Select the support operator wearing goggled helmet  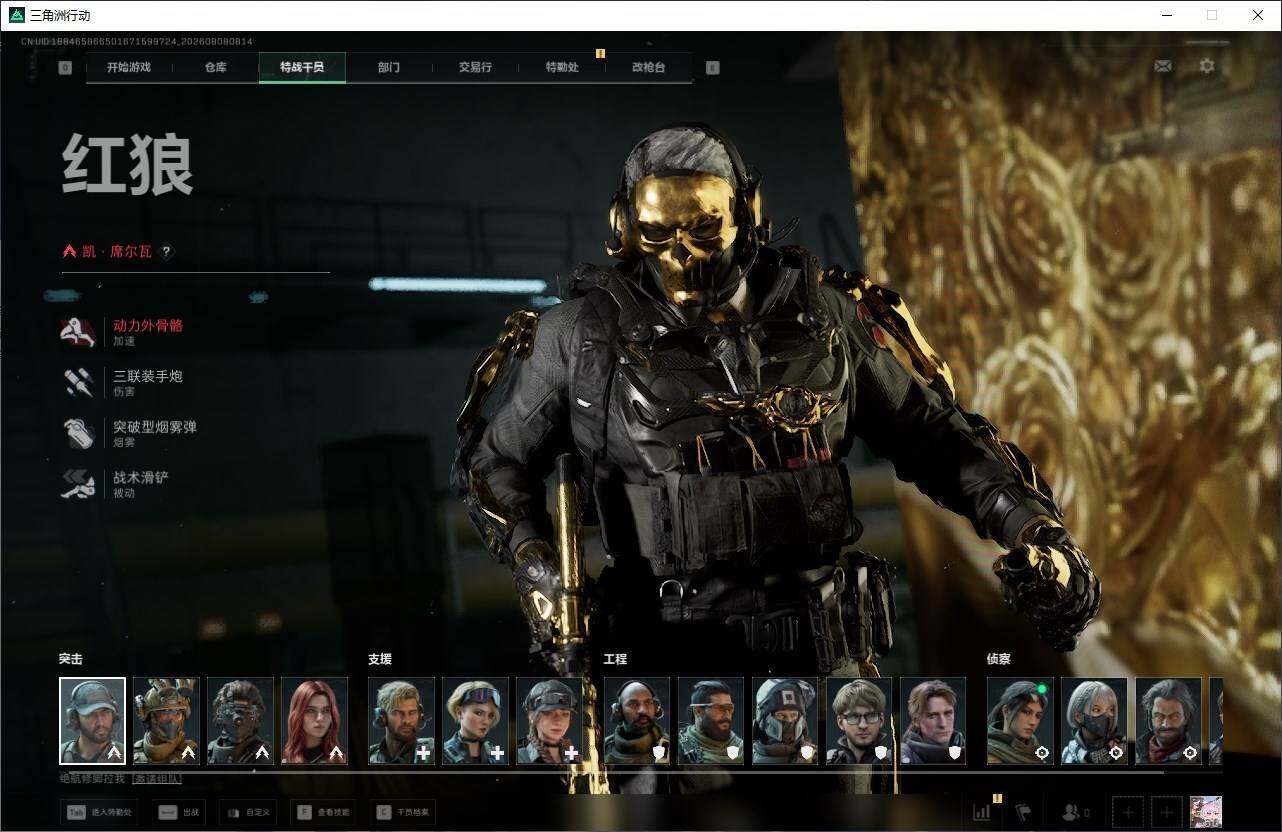pyautogui.click(x=549, y=721)
